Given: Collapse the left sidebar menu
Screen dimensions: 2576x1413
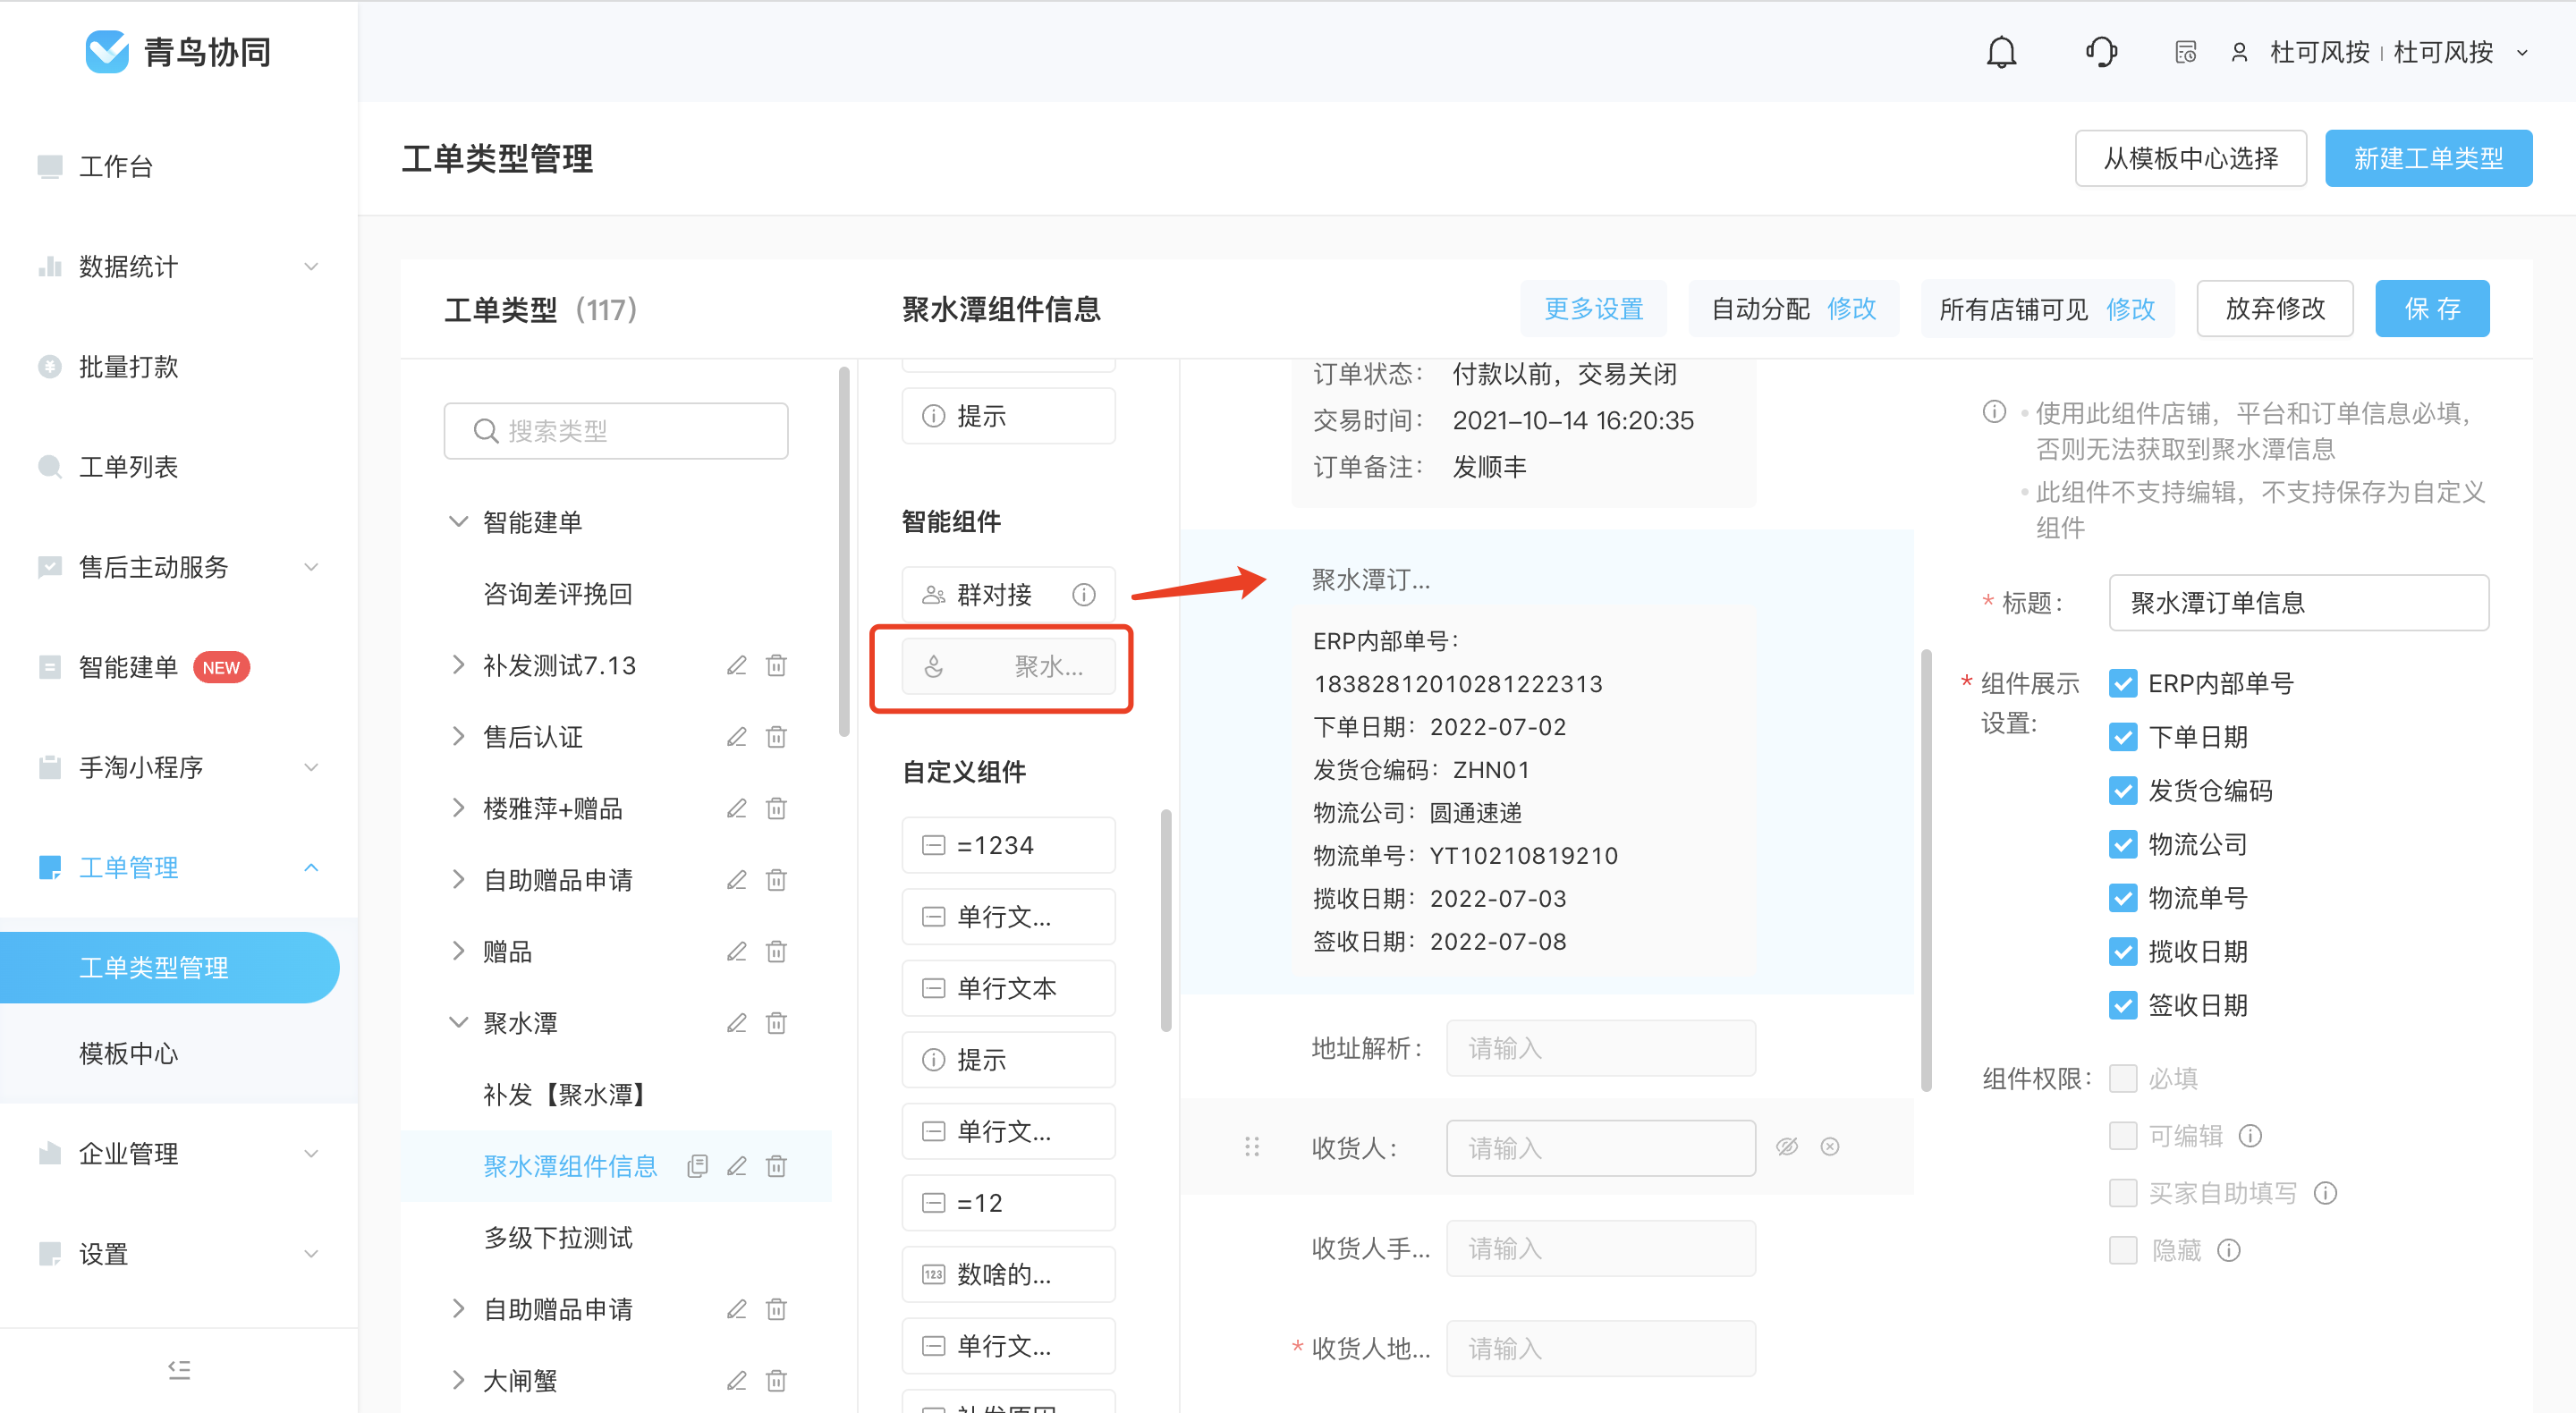Looking at the screenshot, I should [x=179, y=1369].
